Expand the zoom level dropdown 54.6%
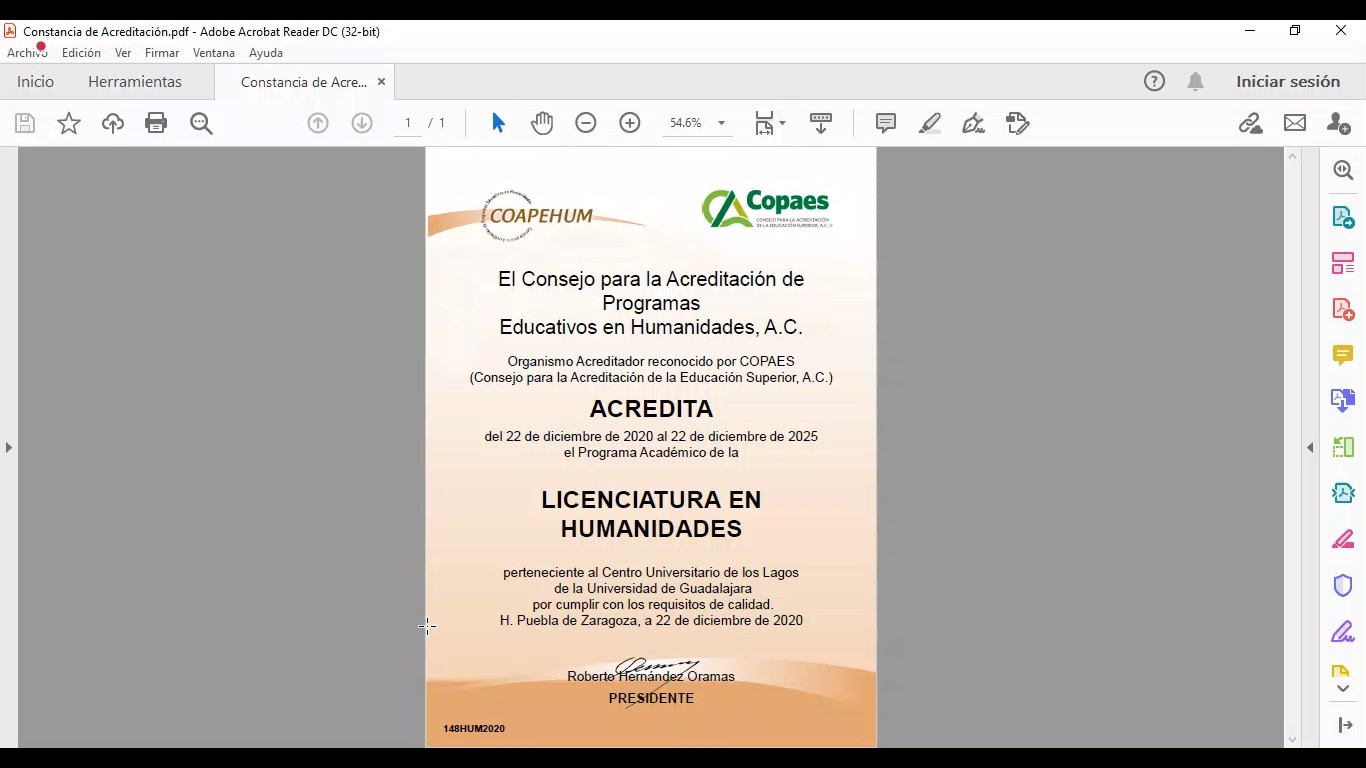 point(721,123)
